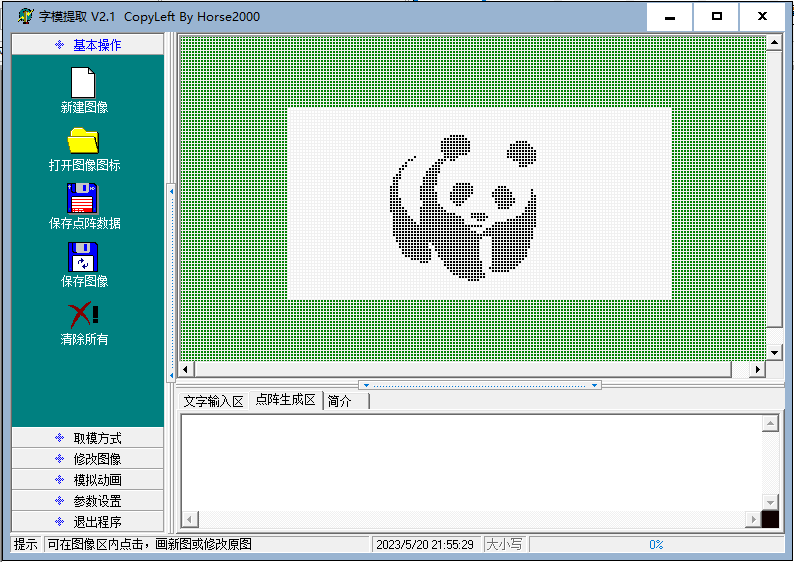Image resolution: width=794 pixels, height=562 pixels.
Task: Expand the 取模方式 panel
Action: tap(88, 437)
